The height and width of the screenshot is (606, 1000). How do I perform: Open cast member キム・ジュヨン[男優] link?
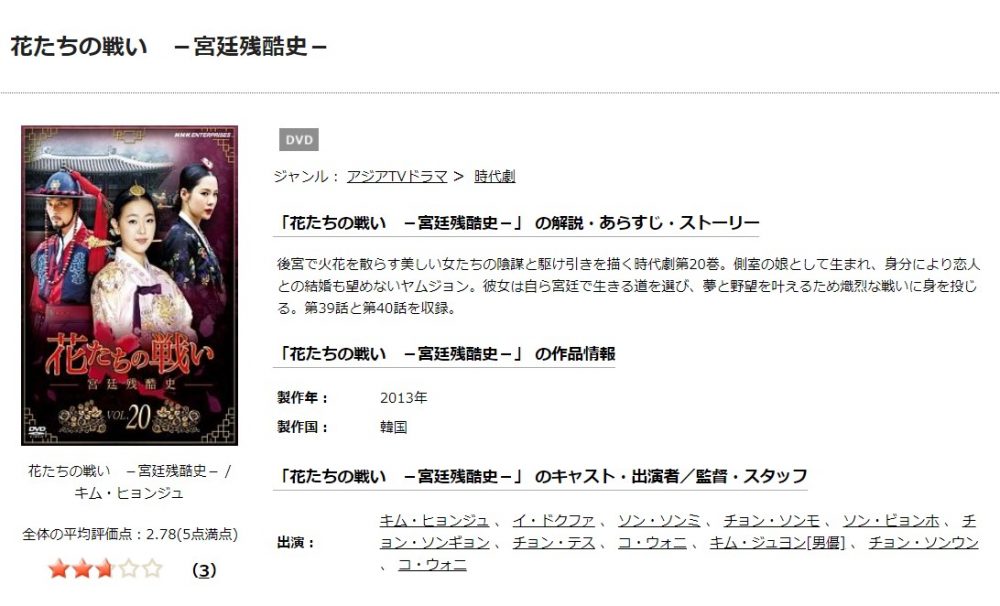coord(777,543)
